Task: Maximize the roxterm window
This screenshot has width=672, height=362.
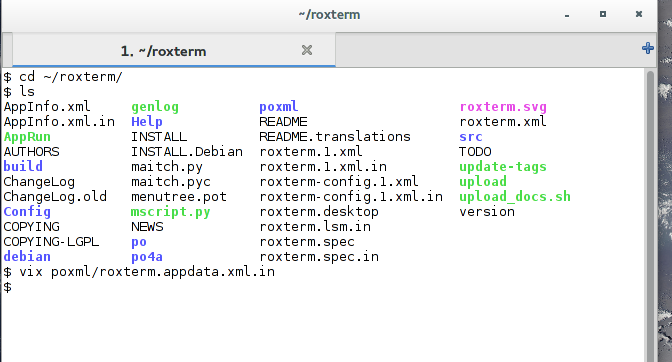Action: (603, 14)
